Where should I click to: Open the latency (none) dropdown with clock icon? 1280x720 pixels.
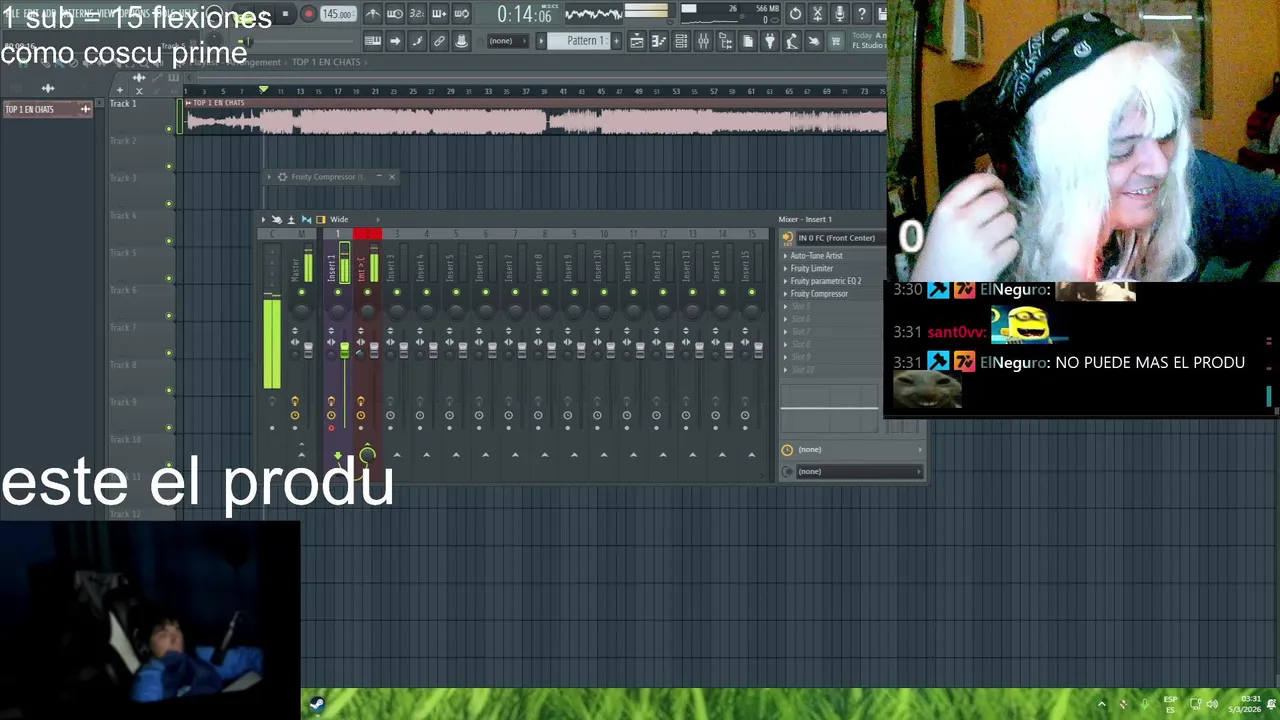852,450
